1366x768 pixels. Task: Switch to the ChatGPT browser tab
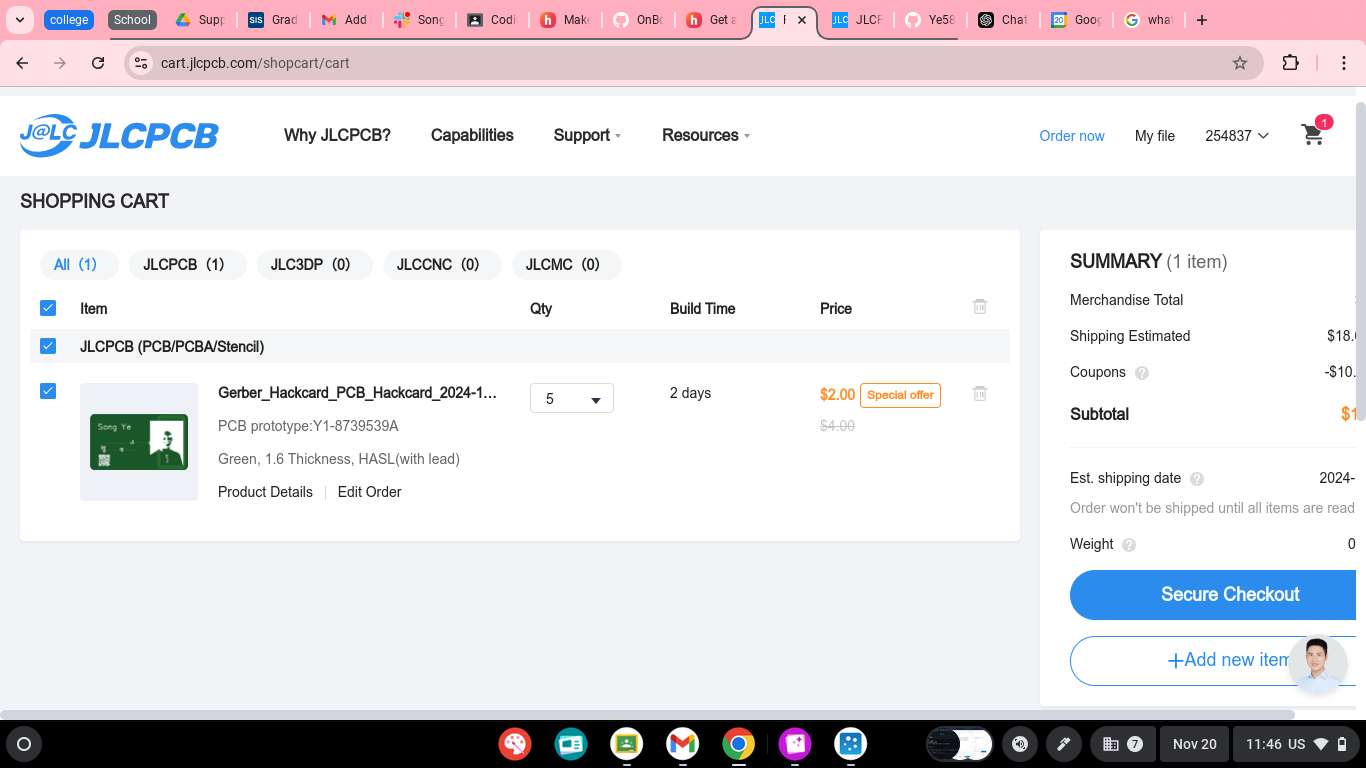tap(1003, 20)
